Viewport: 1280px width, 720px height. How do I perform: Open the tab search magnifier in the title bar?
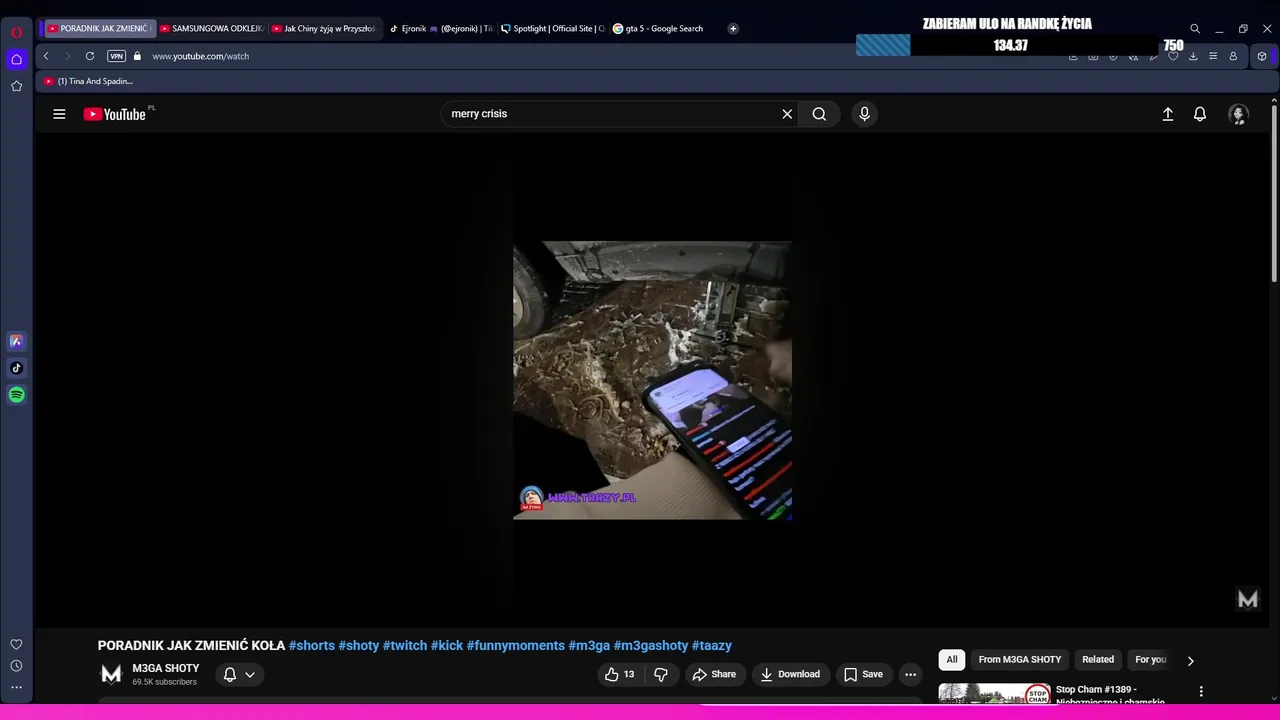(1195, 29)
